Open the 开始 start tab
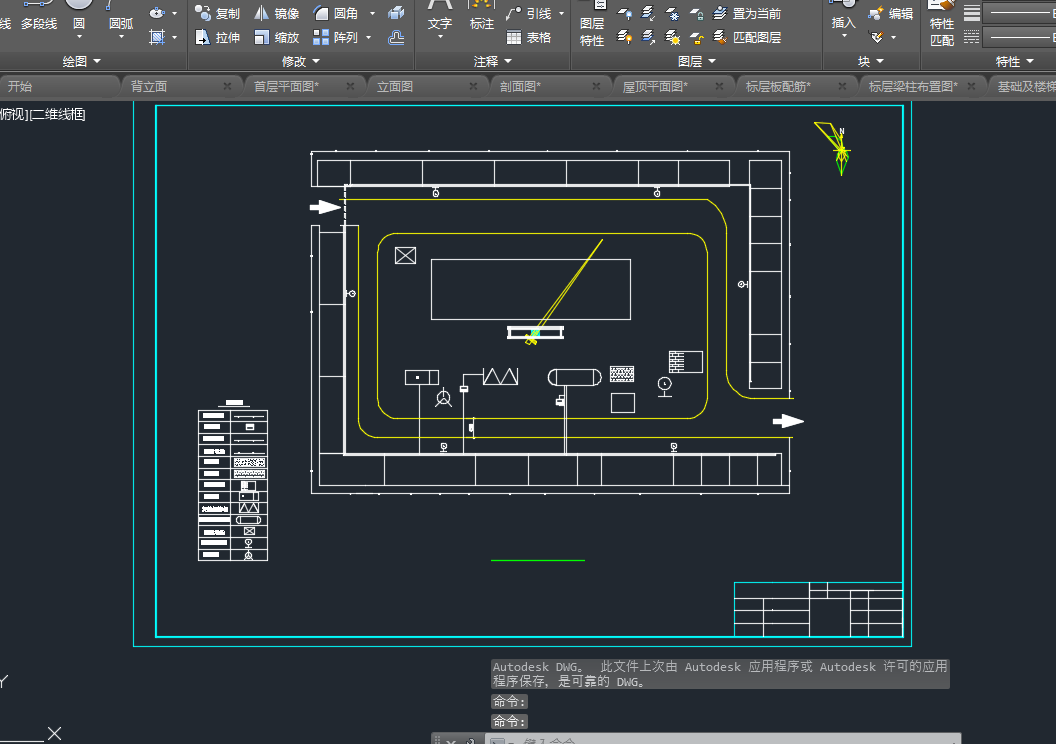This screenshot has width=1056, height=744. [20, 87]
